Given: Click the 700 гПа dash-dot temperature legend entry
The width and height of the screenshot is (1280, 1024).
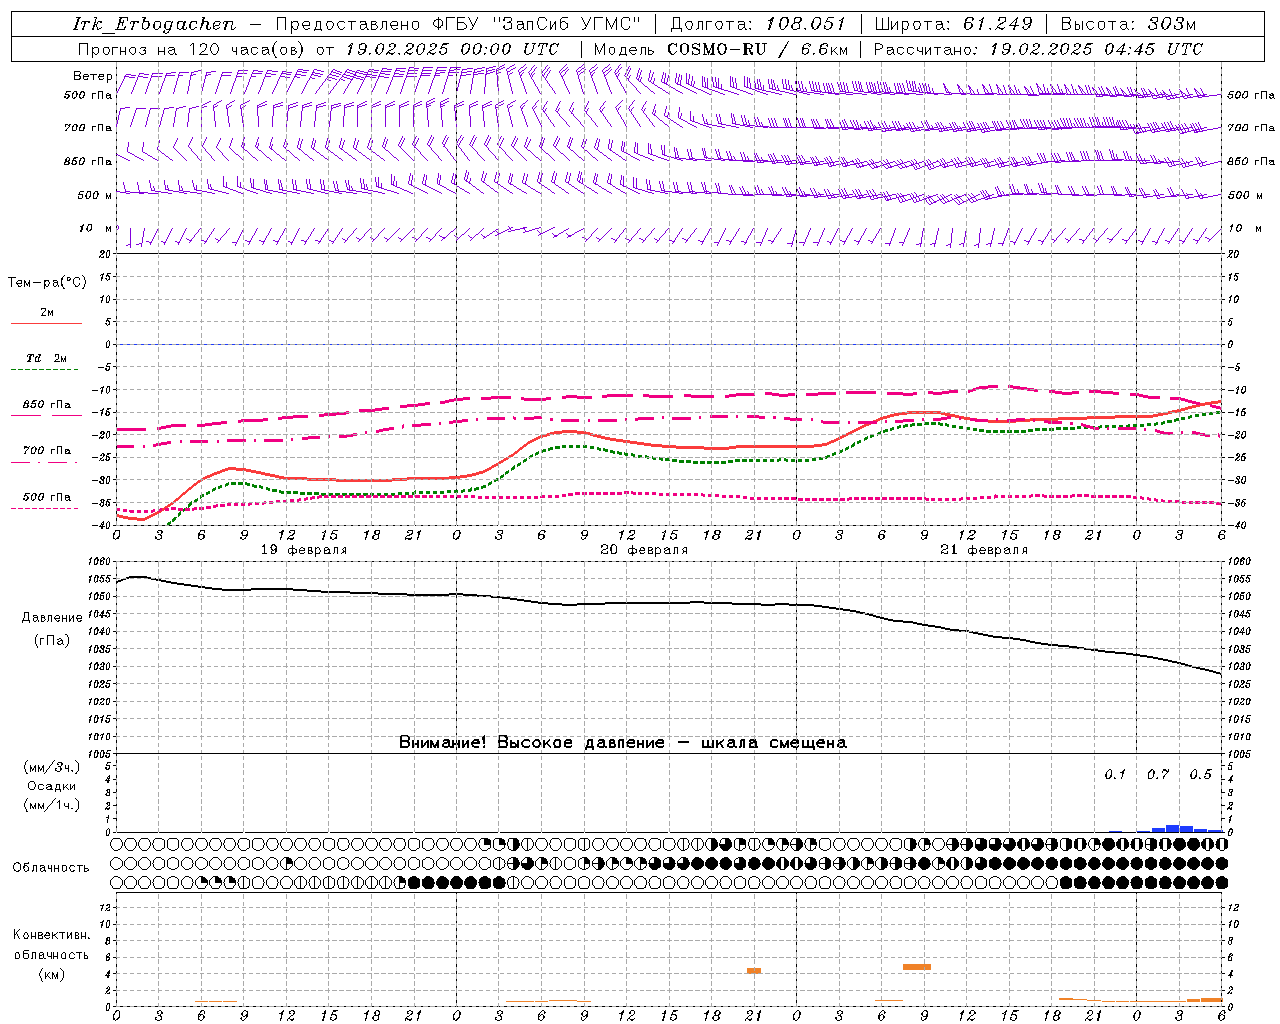Looking at the screenshot, I should tap(46, 454).
